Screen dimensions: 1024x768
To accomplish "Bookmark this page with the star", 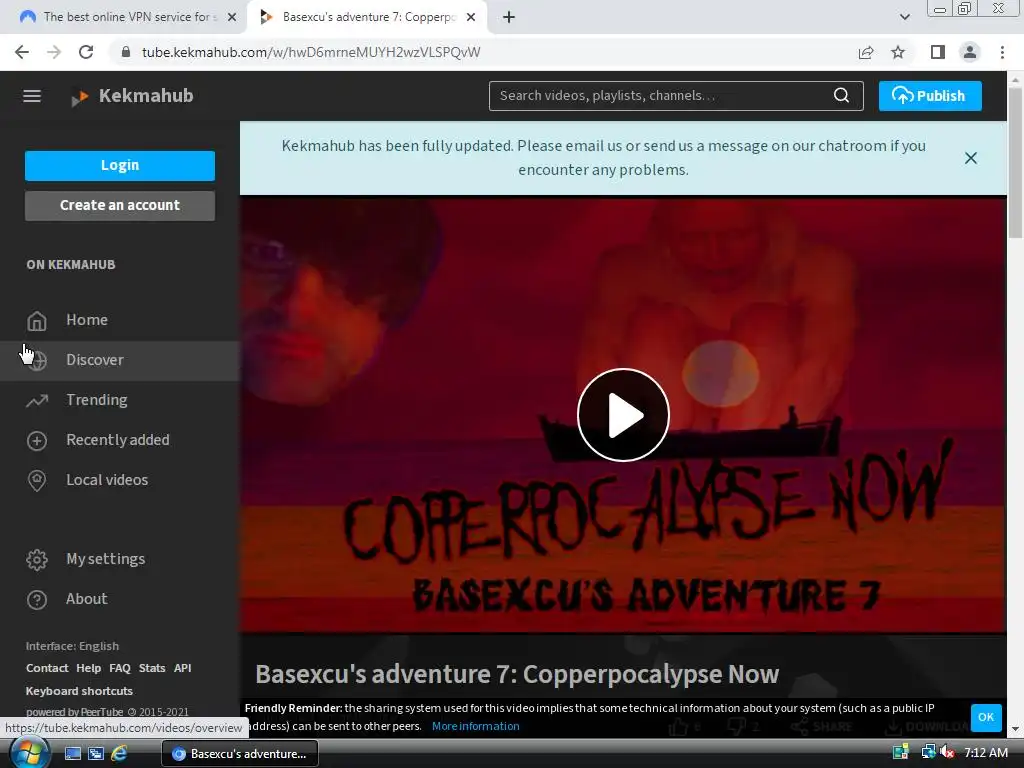I will point(898,52).
